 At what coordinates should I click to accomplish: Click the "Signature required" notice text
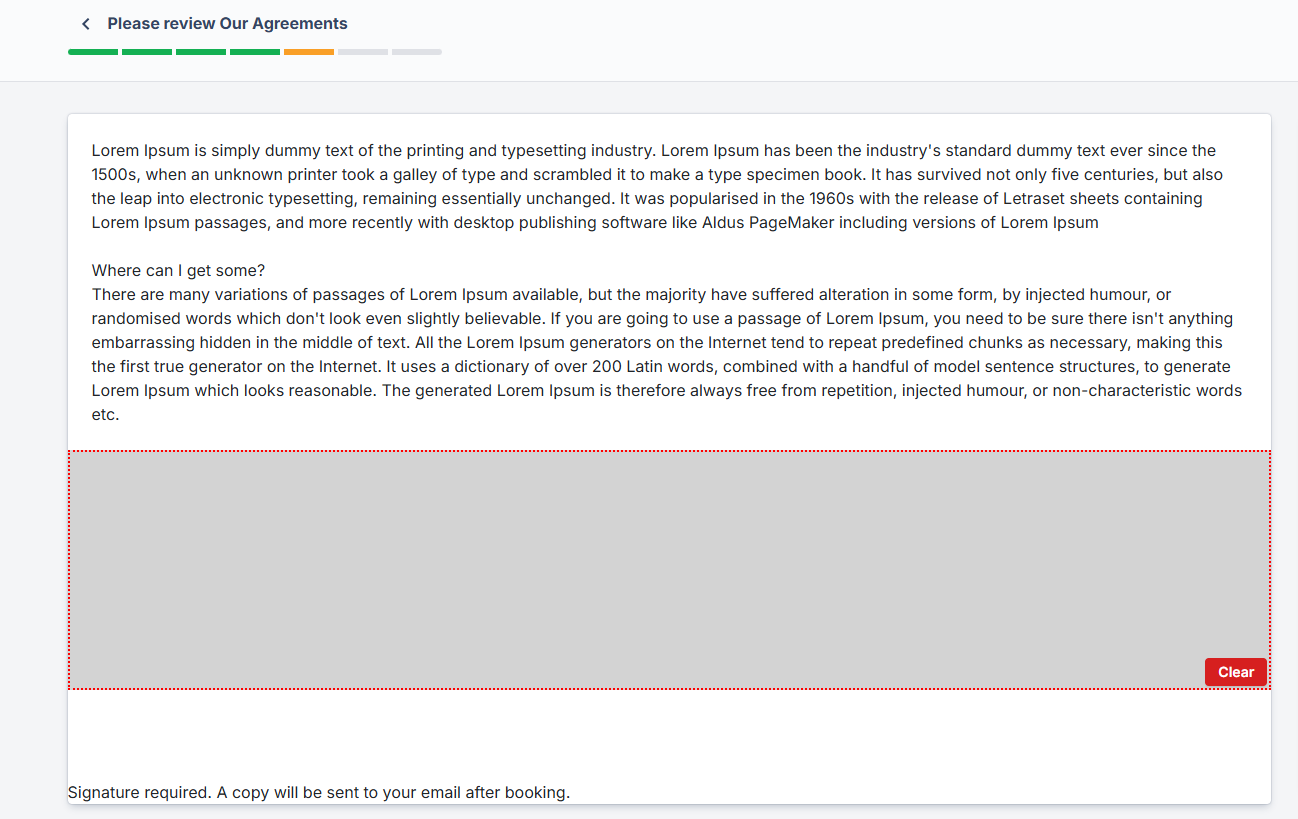[318, 793]
